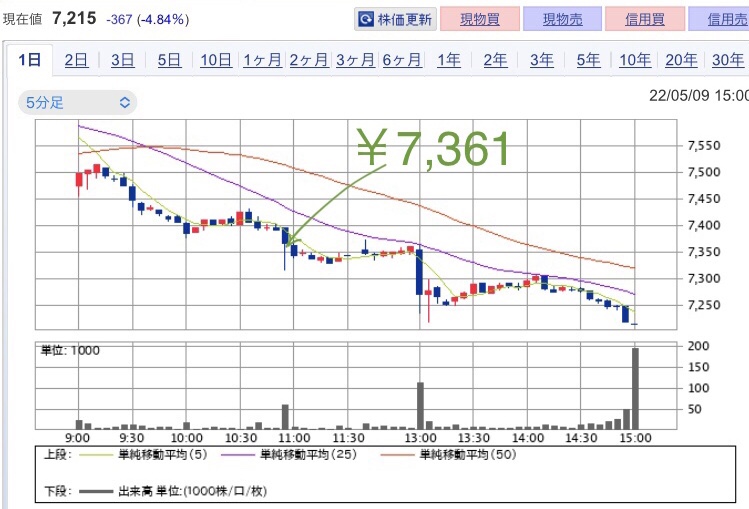Click the 単純移動平均(25) legend entry
The image size is (749, 509).
[x=289, y=454]
